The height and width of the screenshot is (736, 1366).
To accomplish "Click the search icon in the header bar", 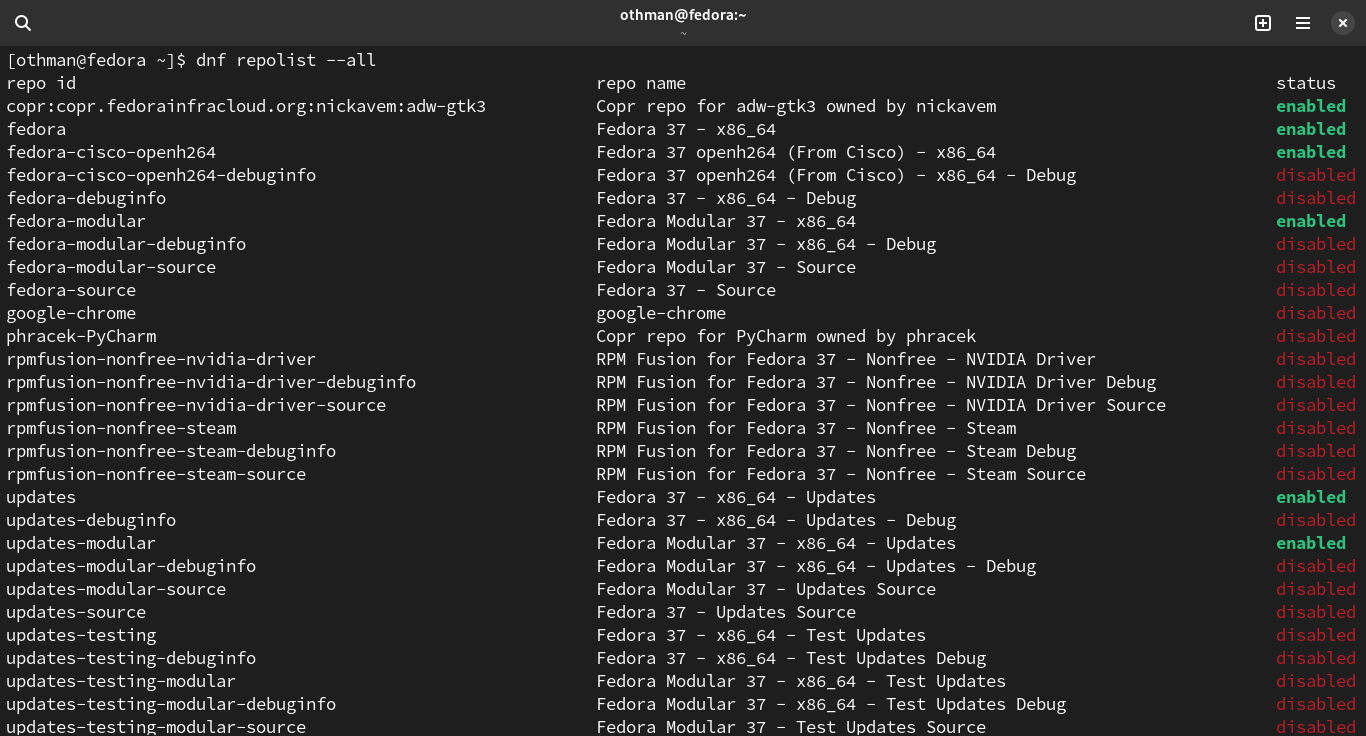I will (23, 23).
